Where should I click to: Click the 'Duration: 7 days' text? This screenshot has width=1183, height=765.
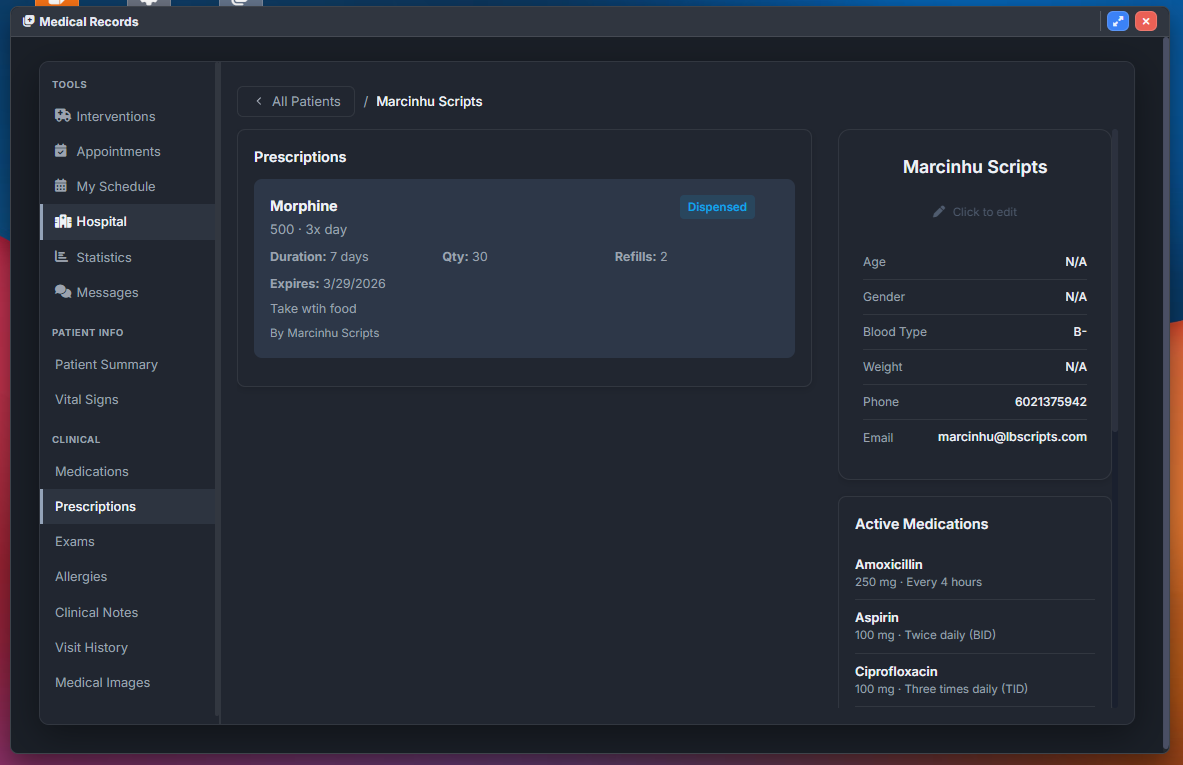coord(319,257)
